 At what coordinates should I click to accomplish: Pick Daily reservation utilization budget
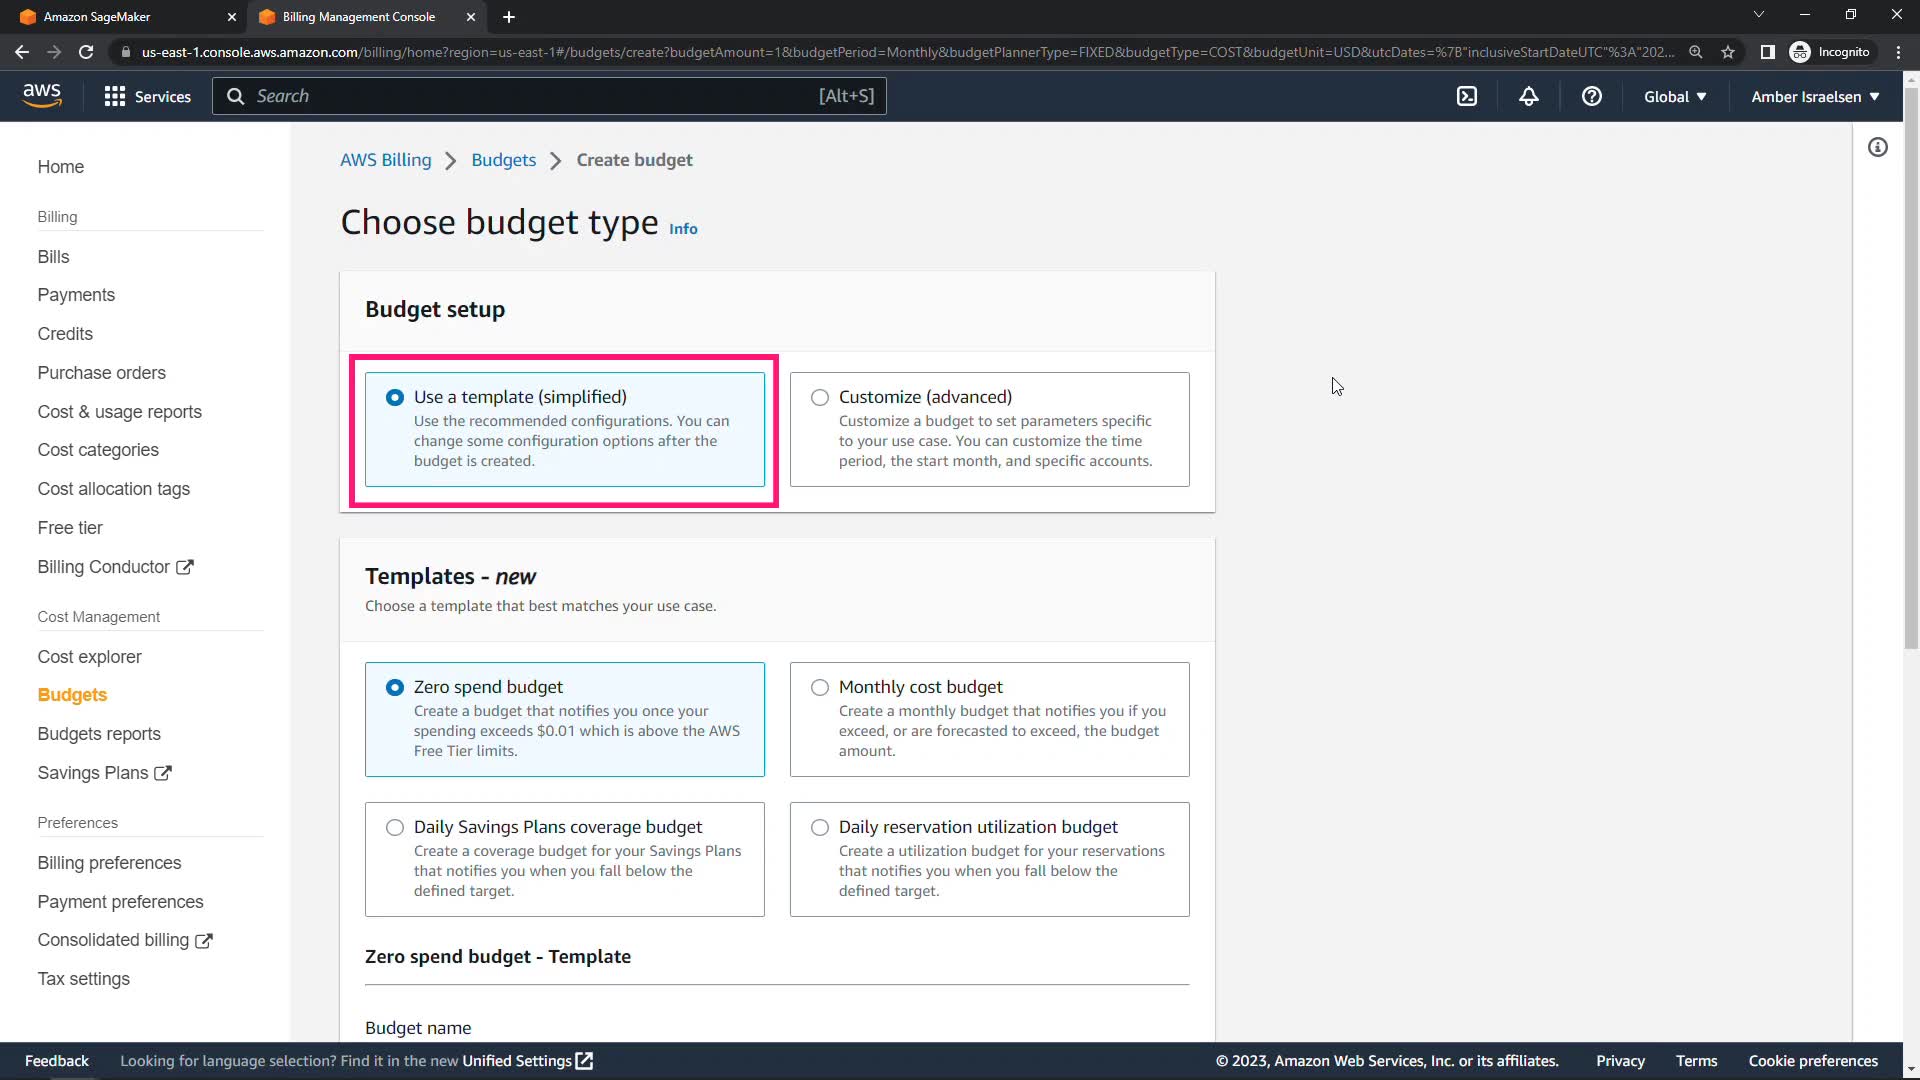820,827
